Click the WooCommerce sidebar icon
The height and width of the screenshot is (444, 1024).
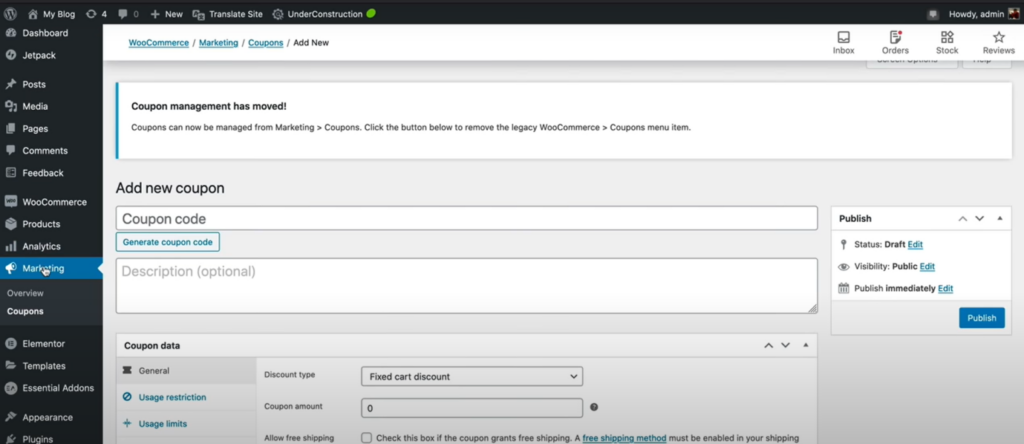pyautogui.click(x=10, y=202)
